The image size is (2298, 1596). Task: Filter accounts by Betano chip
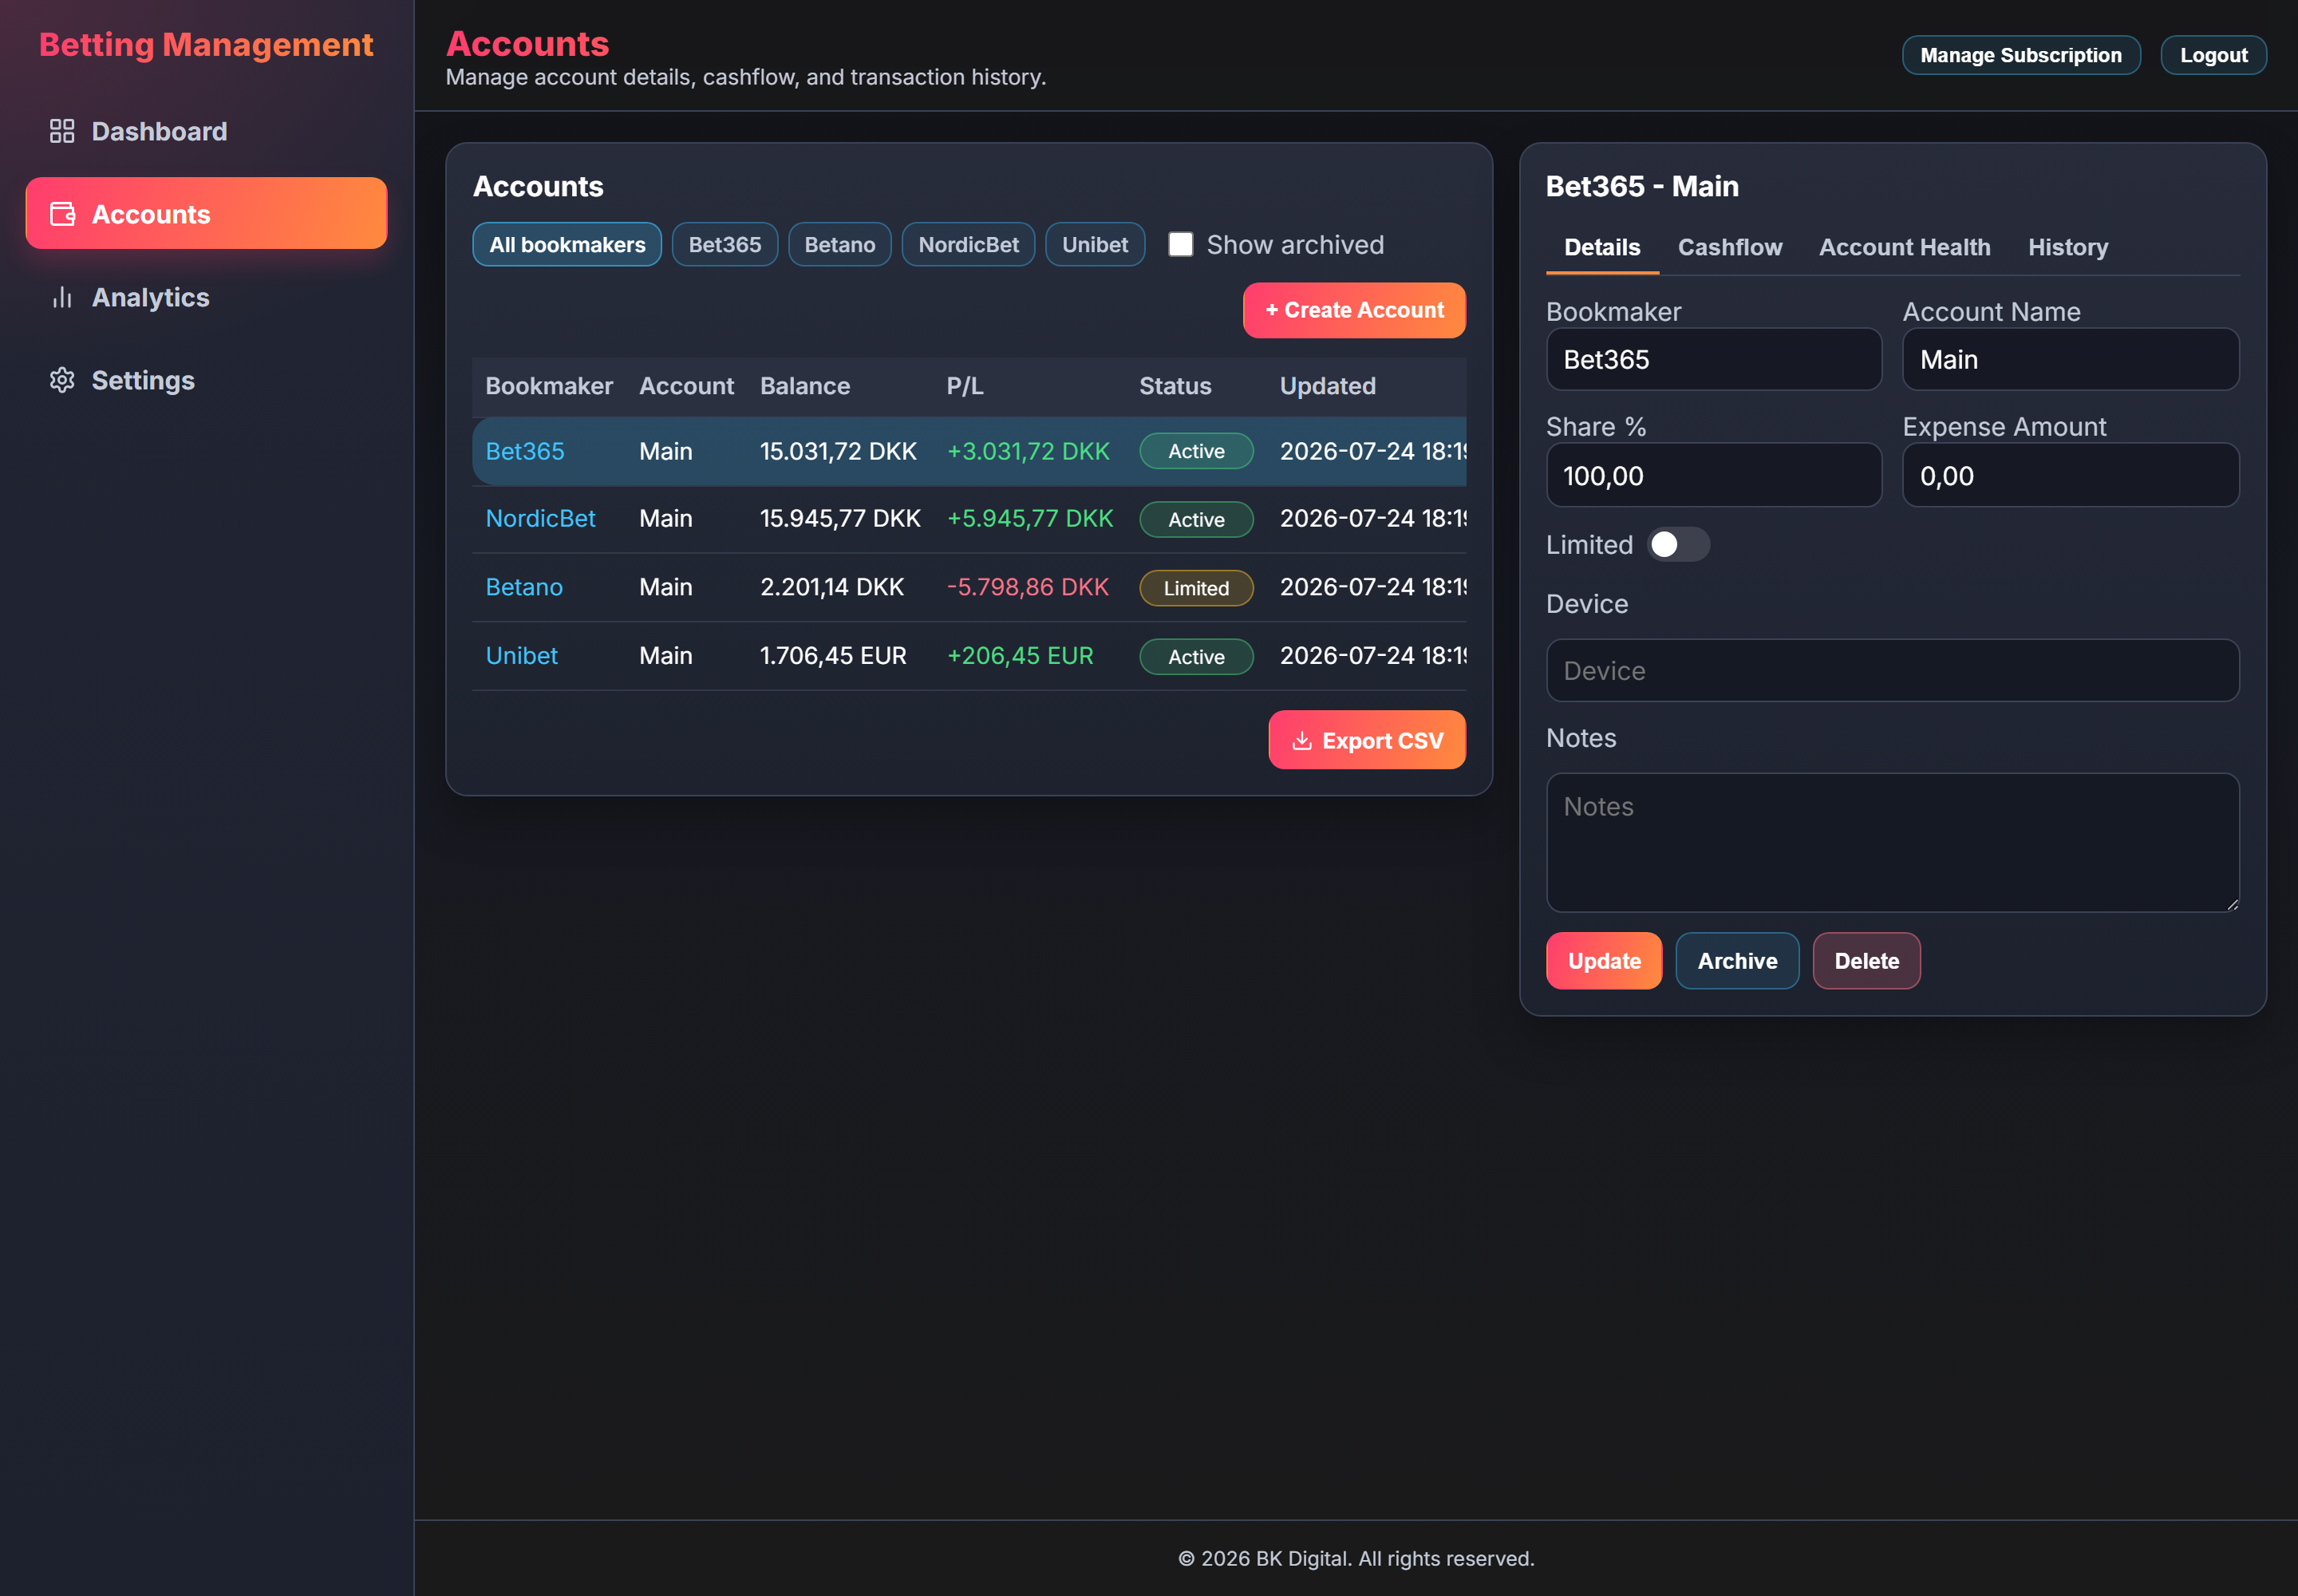click(839, 244)
